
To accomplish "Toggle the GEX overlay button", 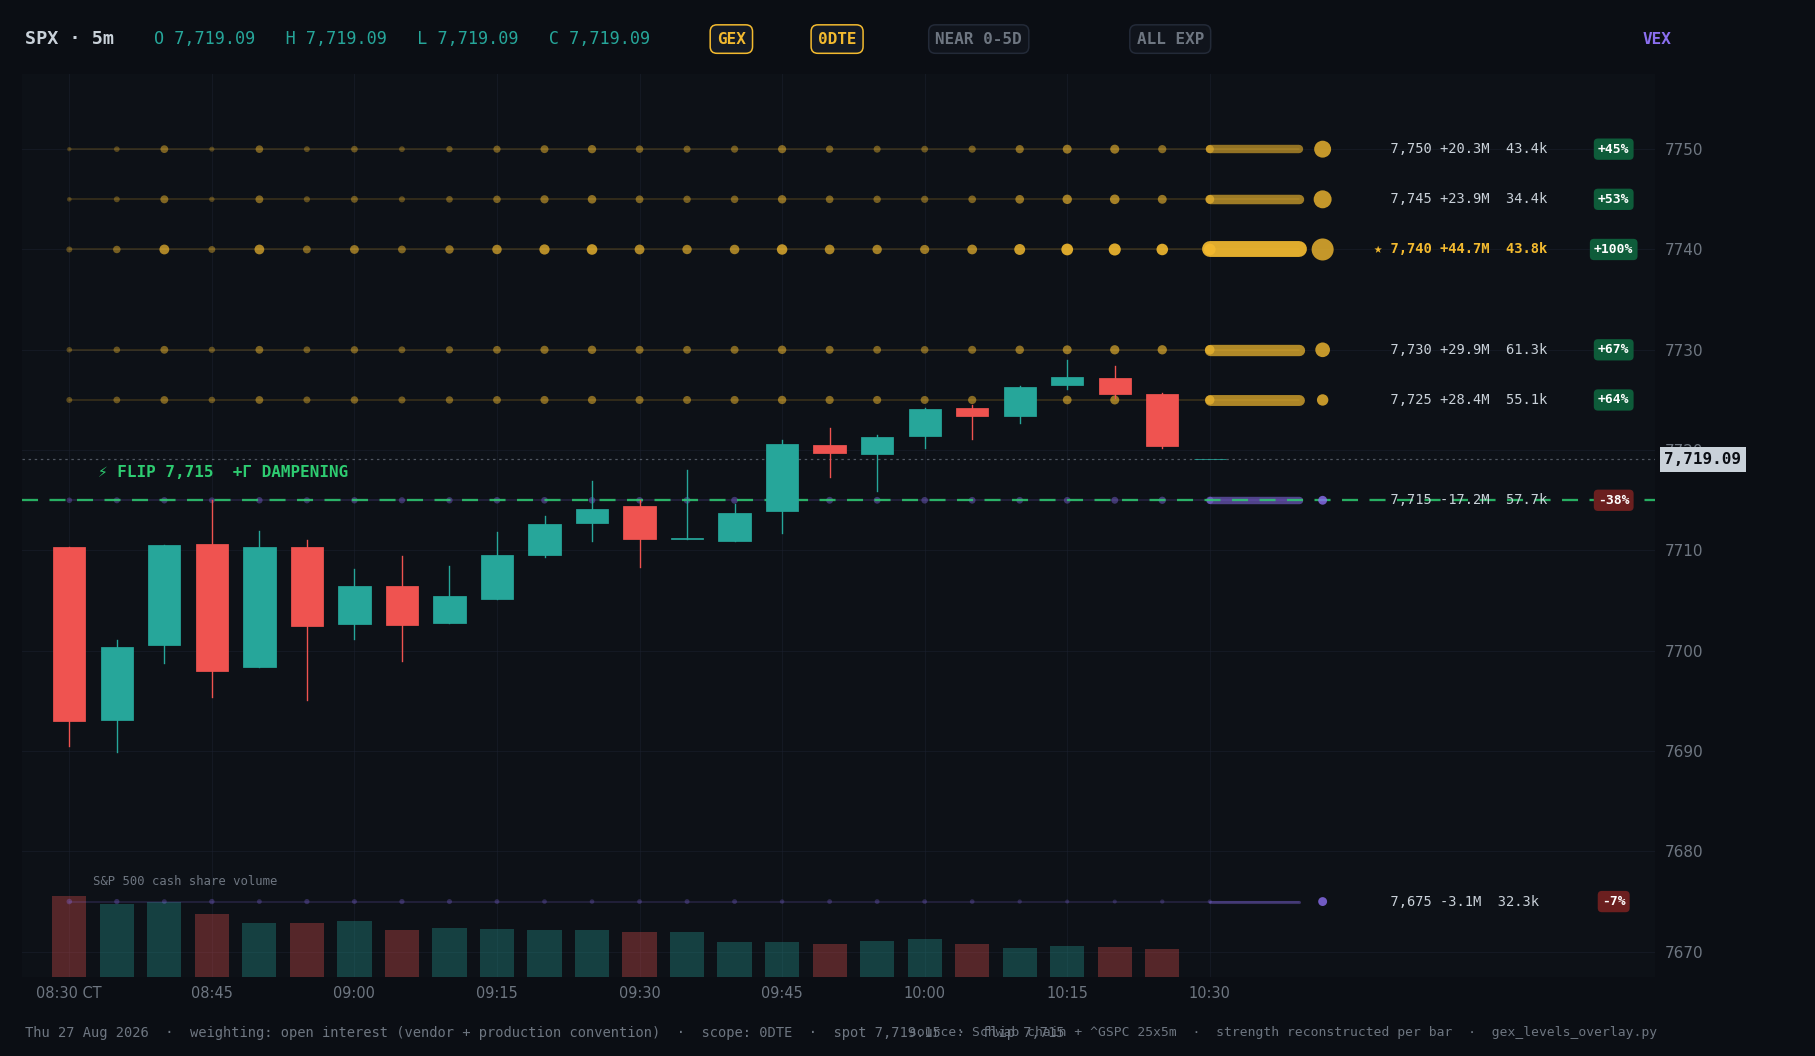I will [731, 39].
